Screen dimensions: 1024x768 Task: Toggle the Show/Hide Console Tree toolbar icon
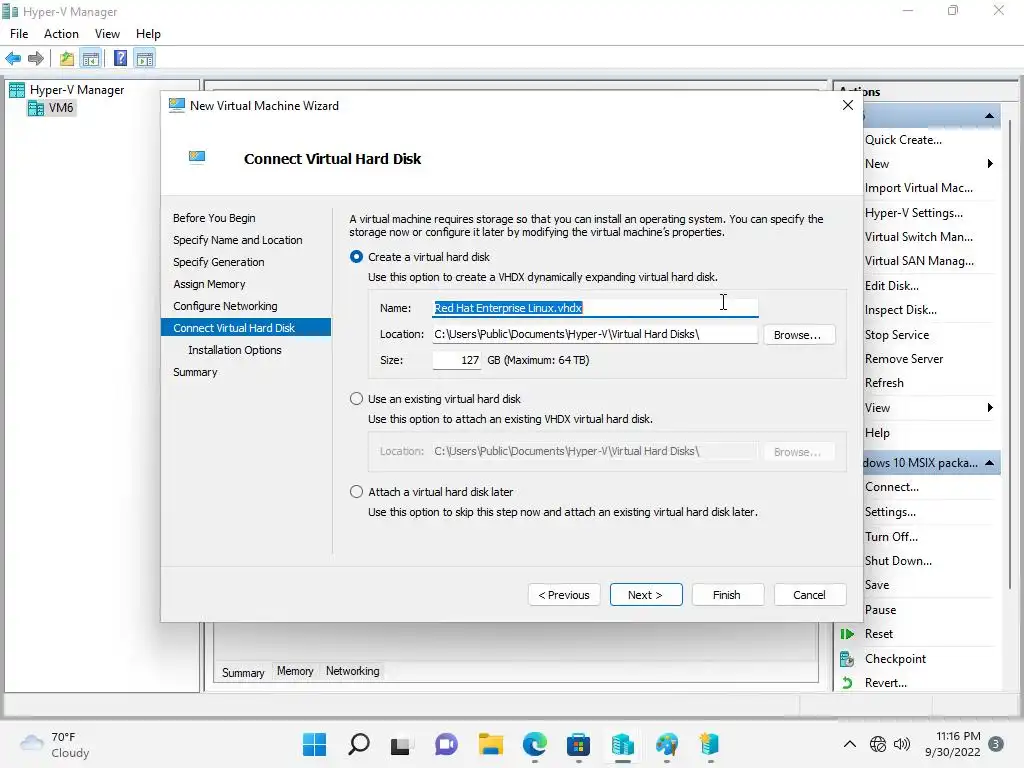pos(91,59)
